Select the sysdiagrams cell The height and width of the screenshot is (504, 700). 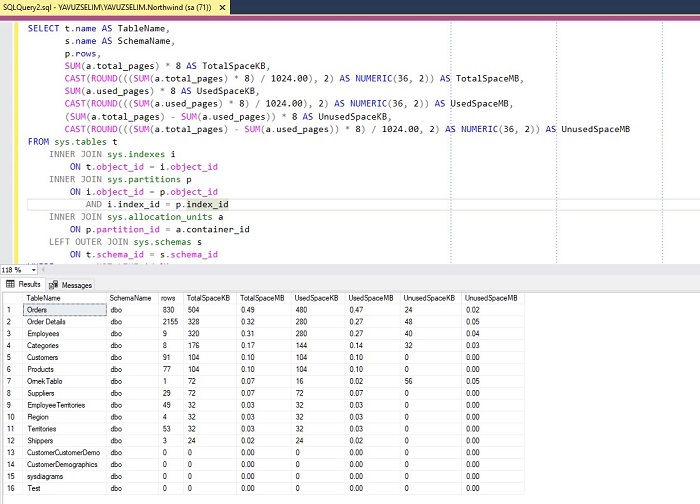(65, 476)
